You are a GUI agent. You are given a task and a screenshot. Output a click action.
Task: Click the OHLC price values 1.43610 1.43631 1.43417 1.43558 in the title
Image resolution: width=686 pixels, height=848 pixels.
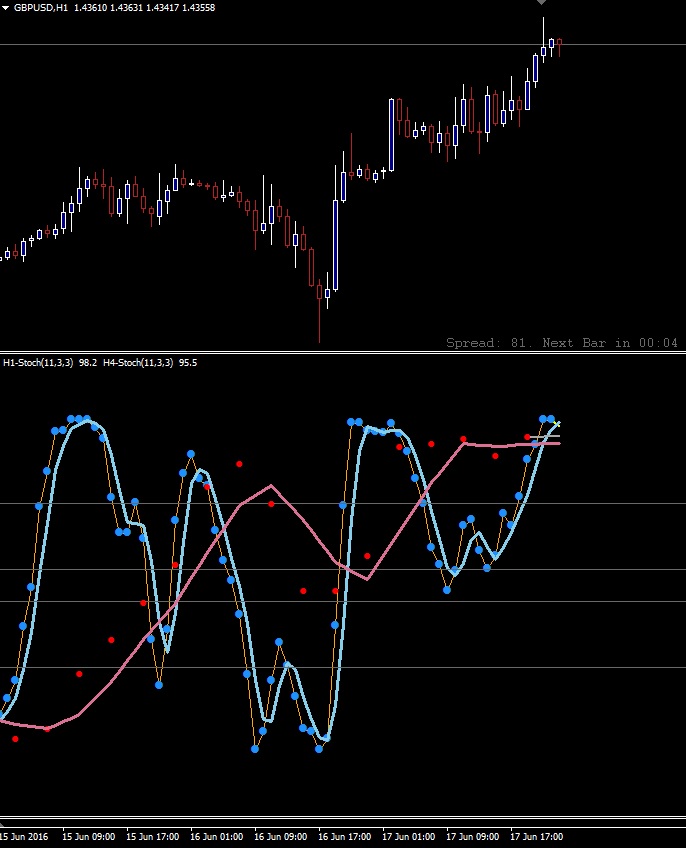144,8
